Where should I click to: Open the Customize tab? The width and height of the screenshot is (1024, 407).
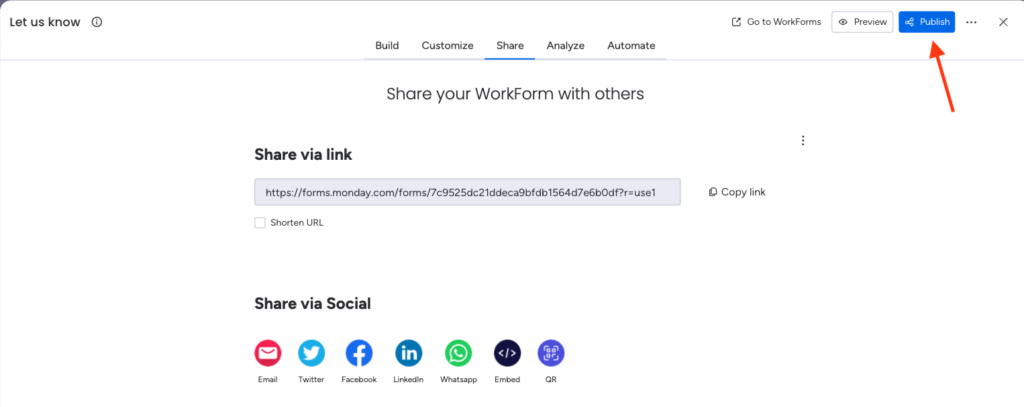[447, 45]
